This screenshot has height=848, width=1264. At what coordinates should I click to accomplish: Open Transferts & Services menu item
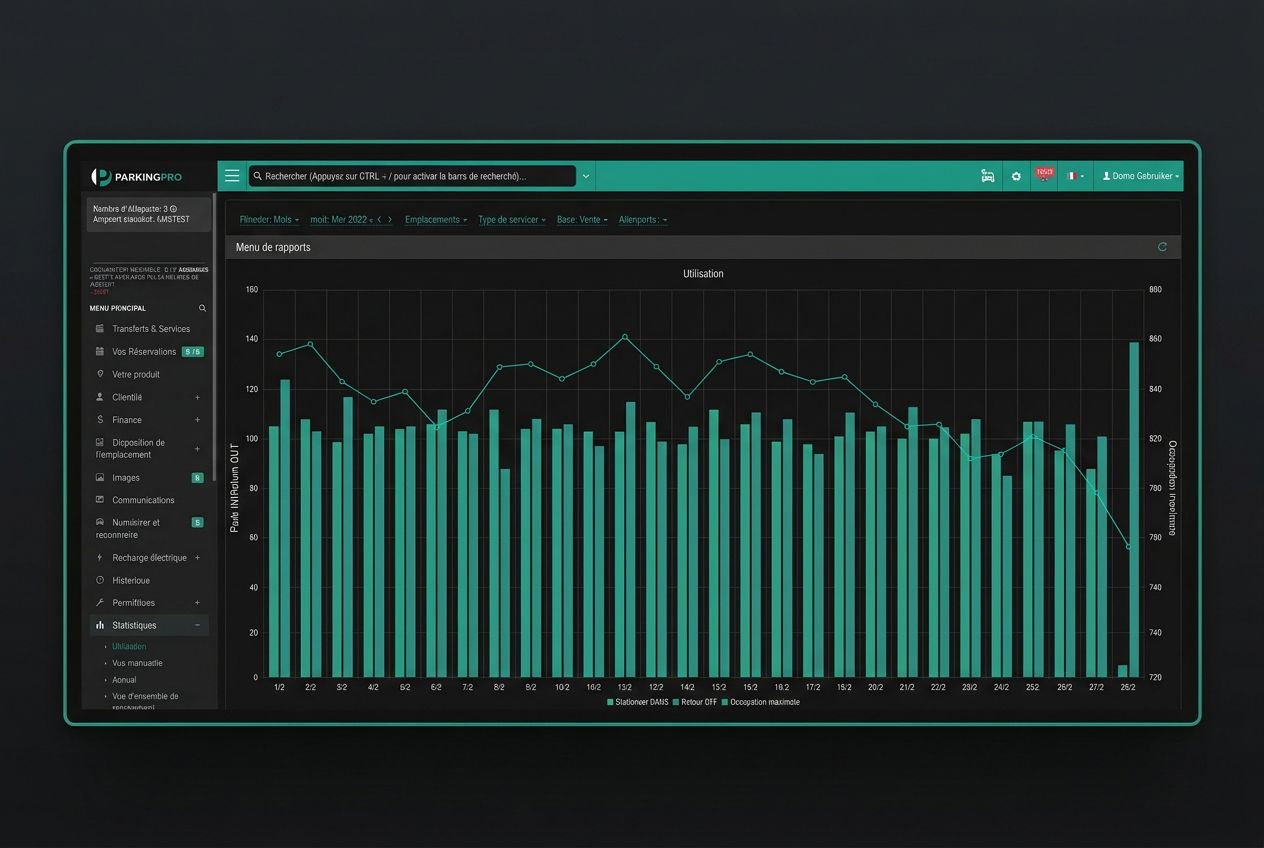click(x=150, y=328)
